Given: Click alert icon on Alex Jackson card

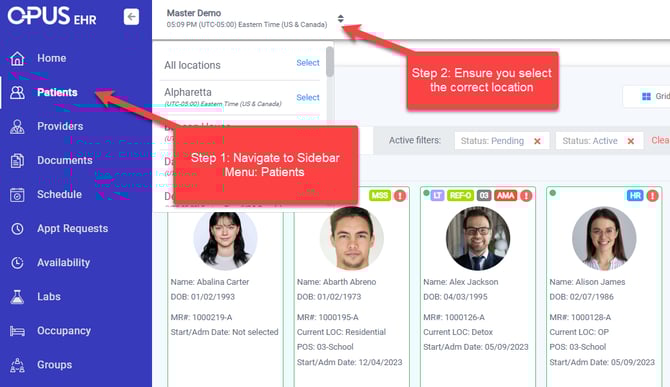Looking at the screenshot, I should tap(526, 196).
